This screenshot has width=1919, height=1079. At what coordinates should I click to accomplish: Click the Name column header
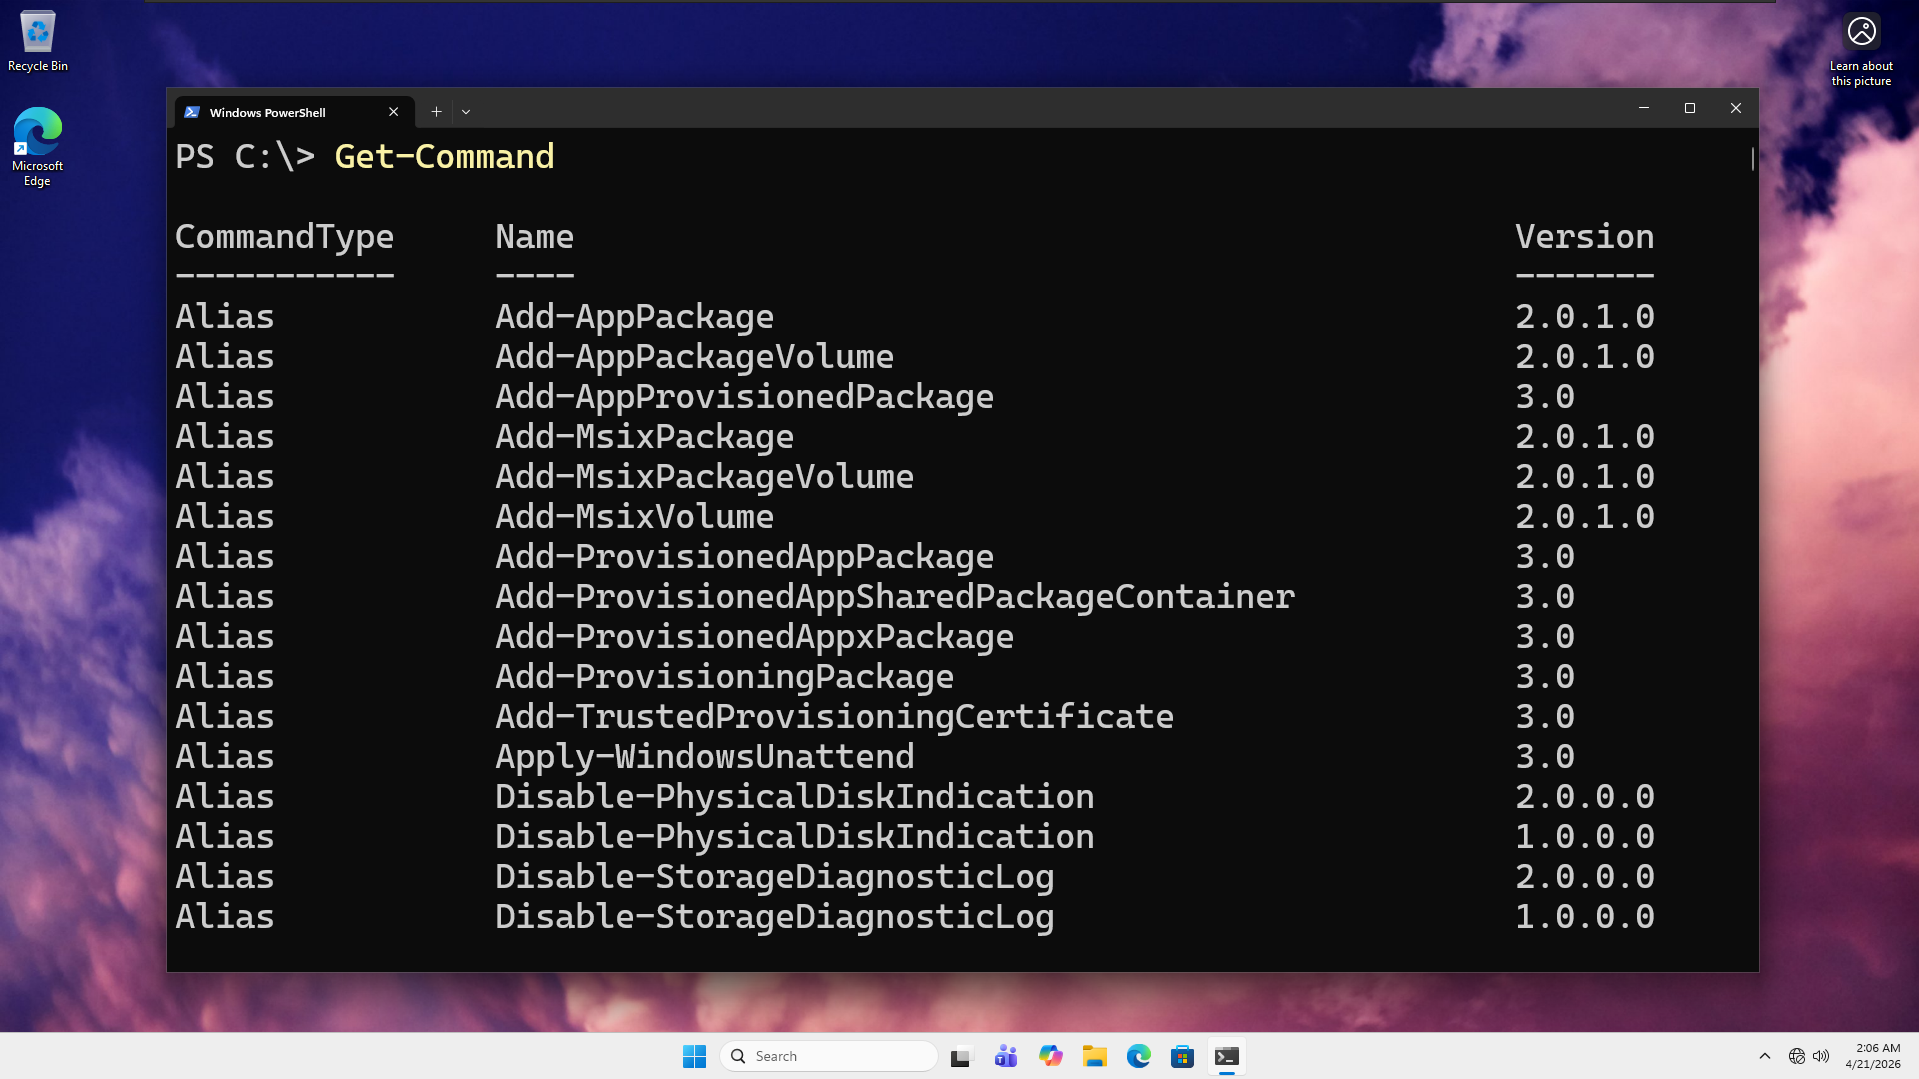pos(535,237)
